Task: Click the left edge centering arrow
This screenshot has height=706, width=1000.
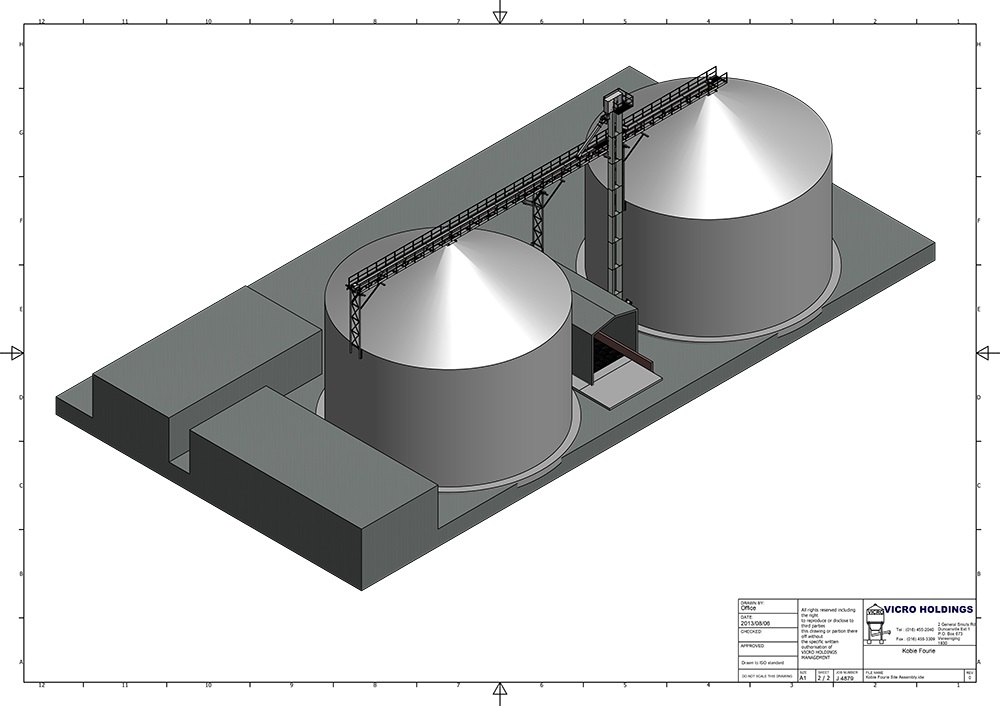Action: coord(14,353)
